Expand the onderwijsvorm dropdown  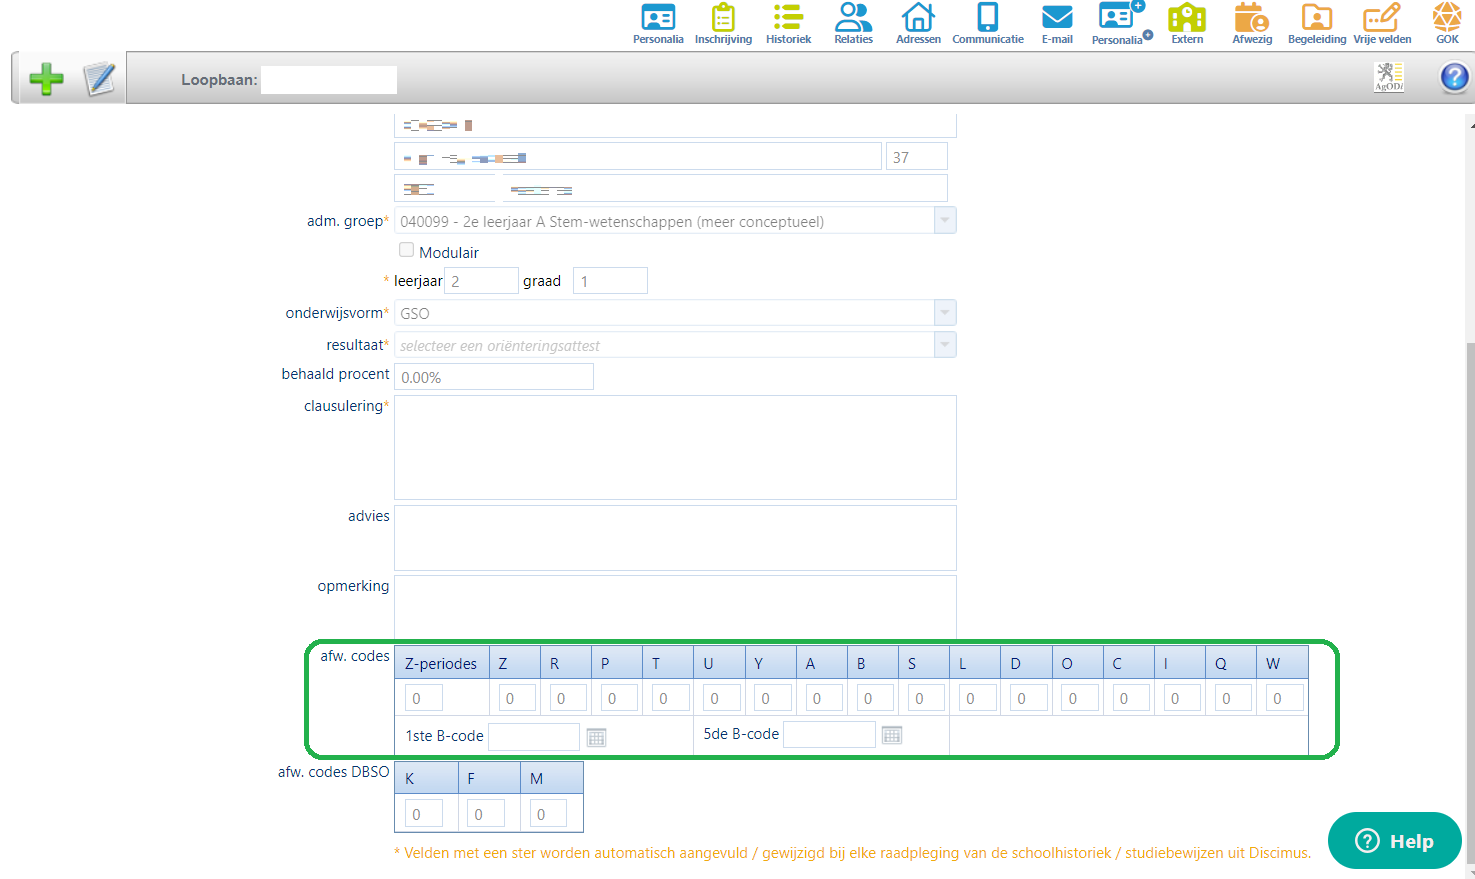point(944,313)
